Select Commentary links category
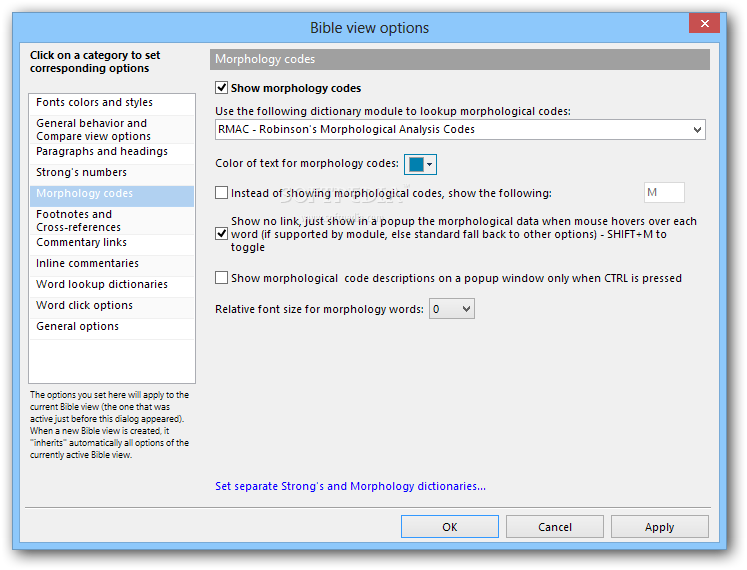 112,243
